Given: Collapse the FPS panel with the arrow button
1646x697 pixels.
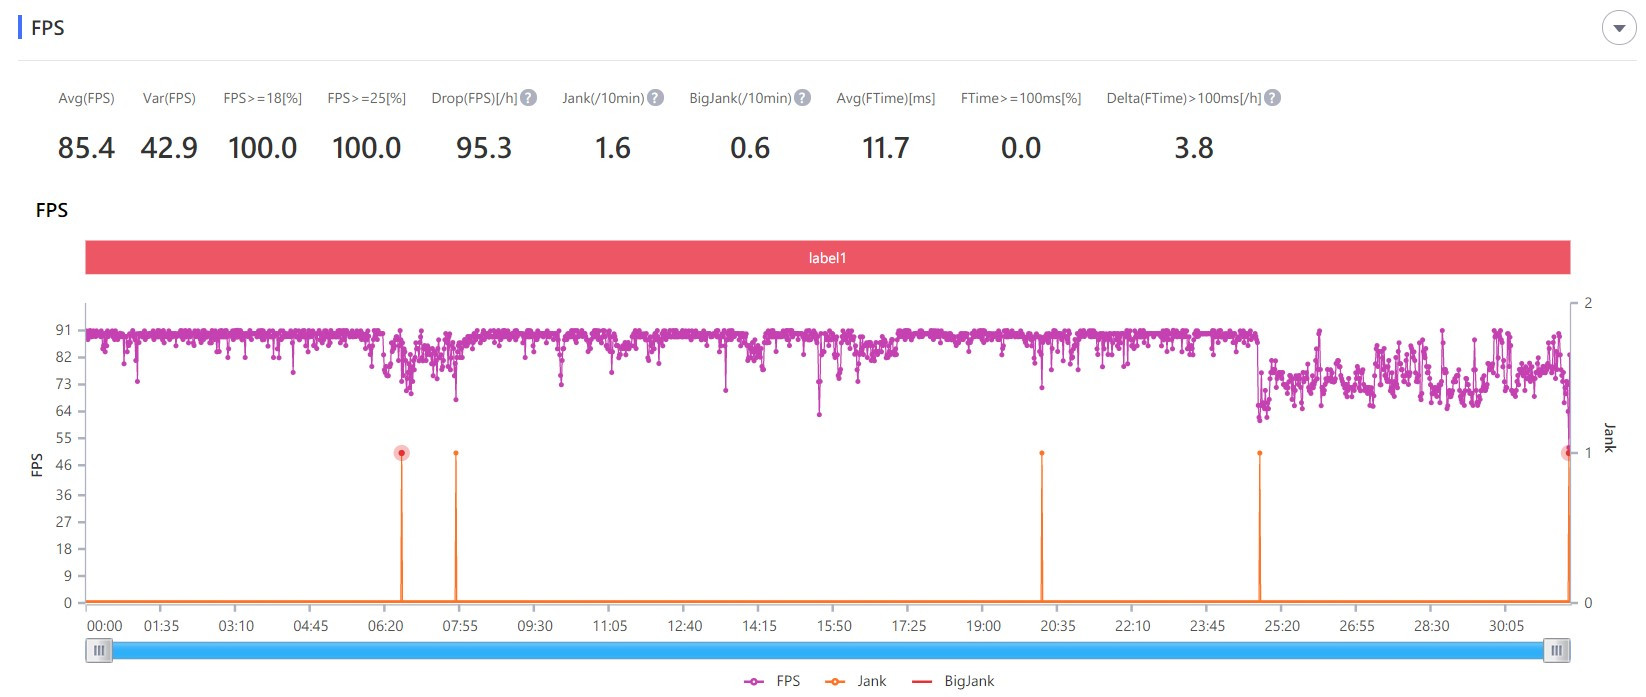Looking at the screenshot, I should pos(1618,28).
